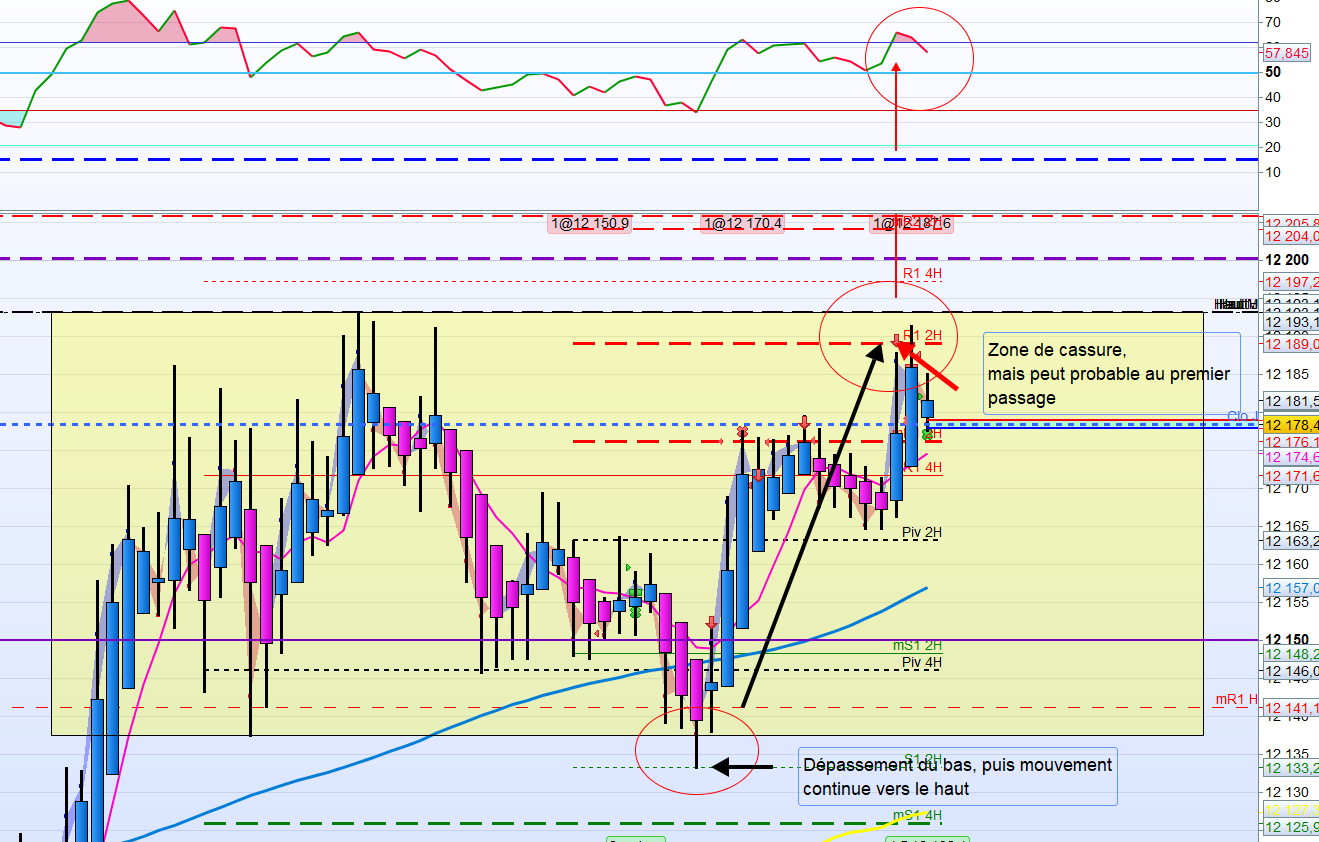Click the 12 185 axis value
Viewport: 1319px width, 842px height.
pyautogui.click(x=1287, y=375)
